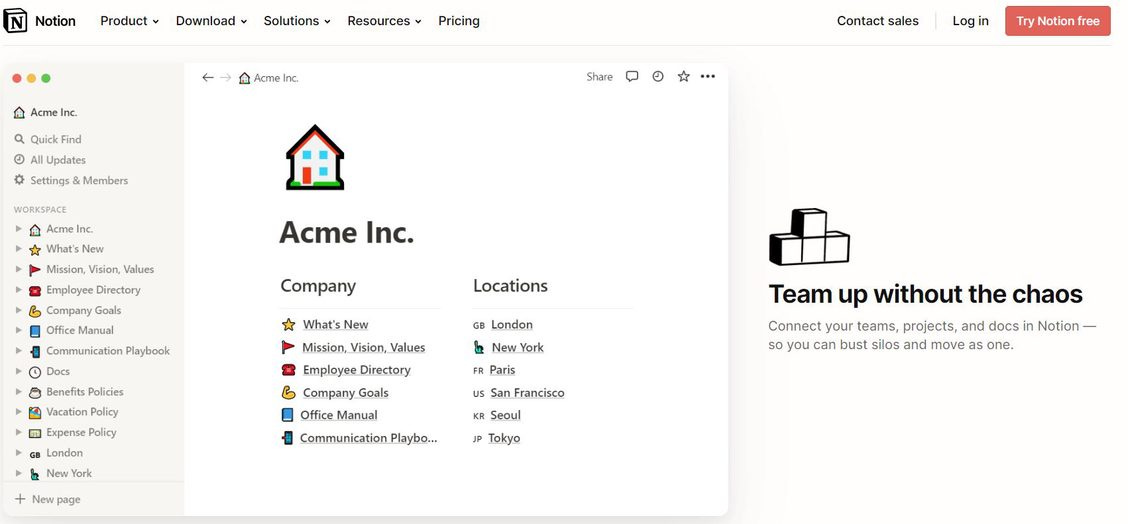The image size is (1128, 524).
Task: Click Contact sales
Action: pyautogui.click(x=878, y=21)
